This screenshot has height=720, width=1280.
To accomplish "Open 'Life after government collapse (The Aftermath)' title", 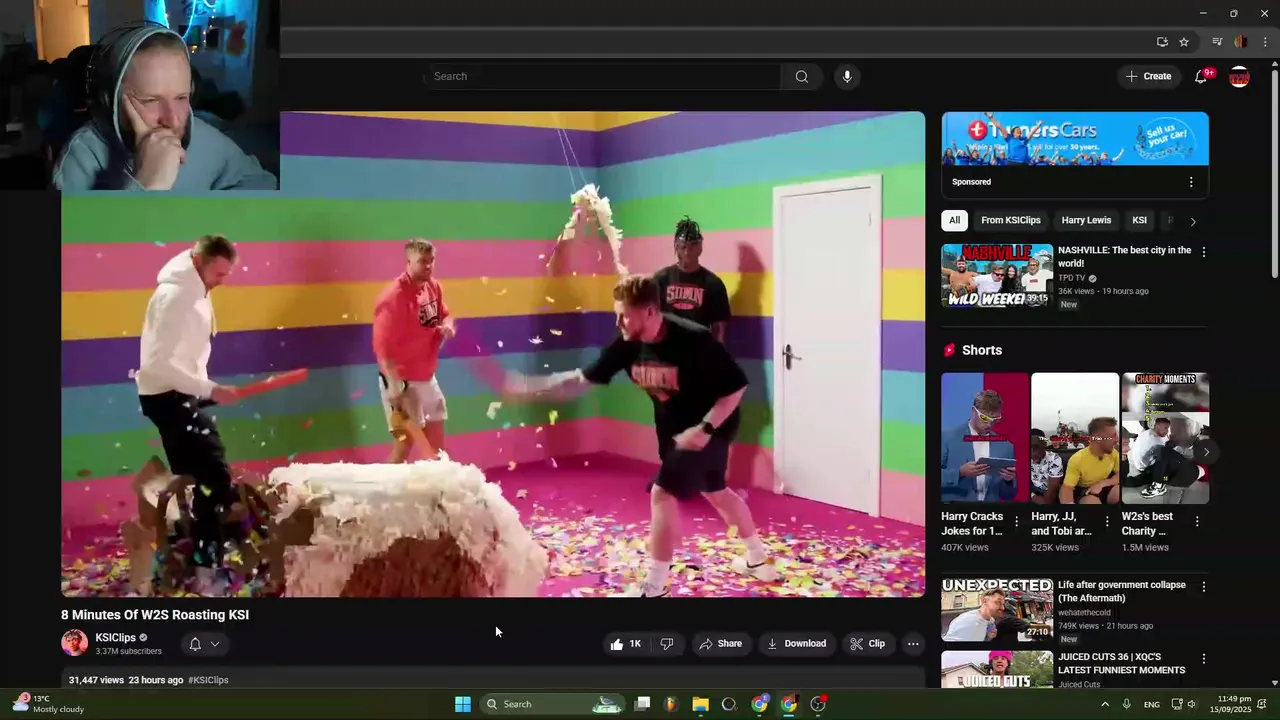I will (1122, 592).
